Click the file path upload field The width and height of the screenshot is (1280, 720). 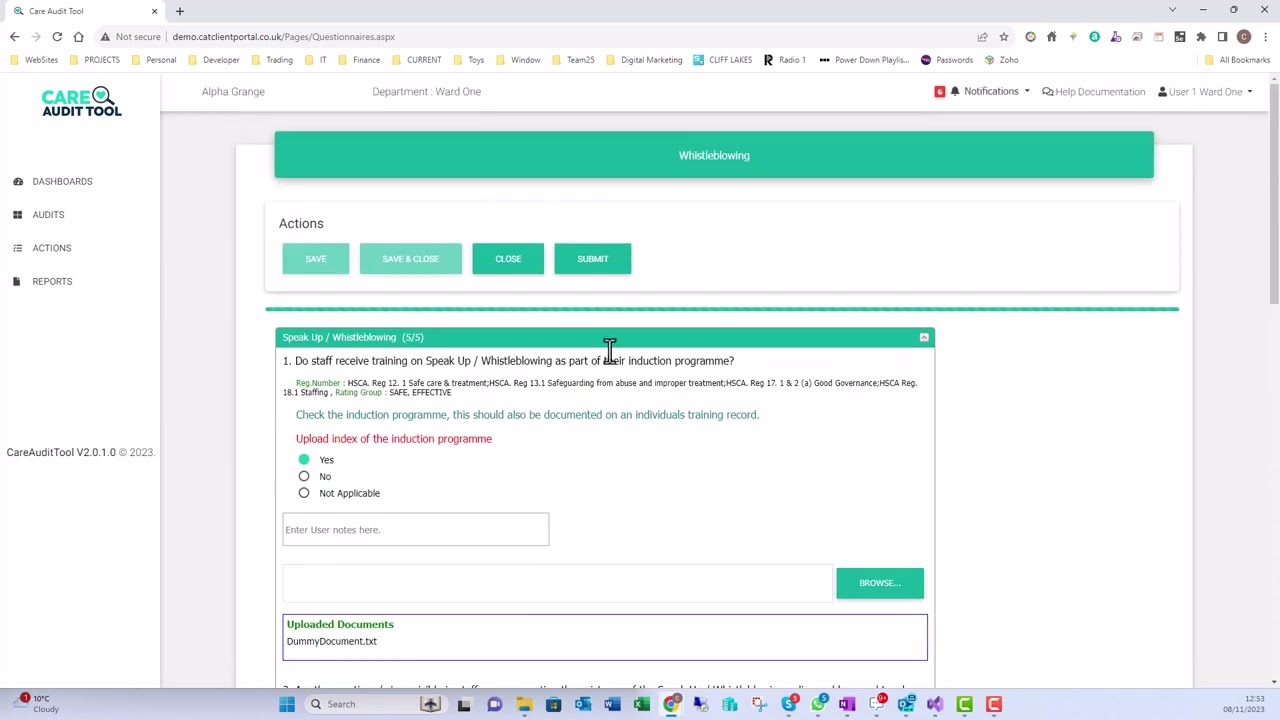click(557, 583)
